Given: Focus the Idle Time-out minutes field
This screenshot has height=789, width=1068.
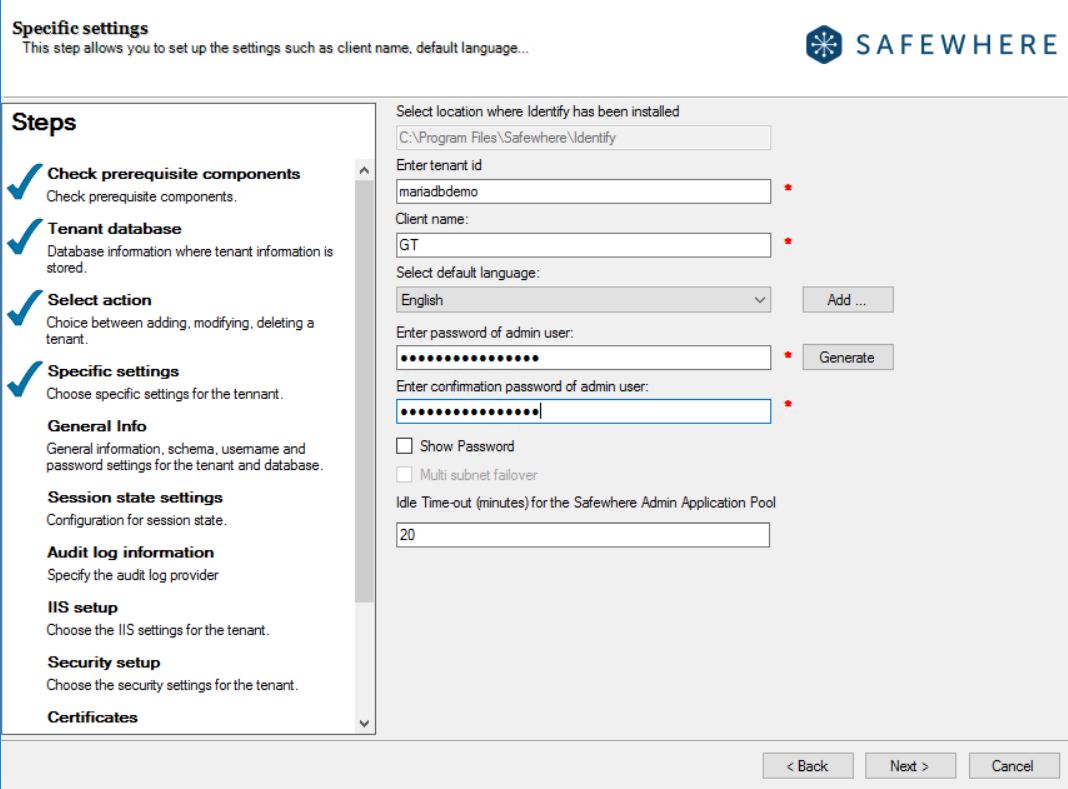Looking at the screenshot, I should 583,535.
